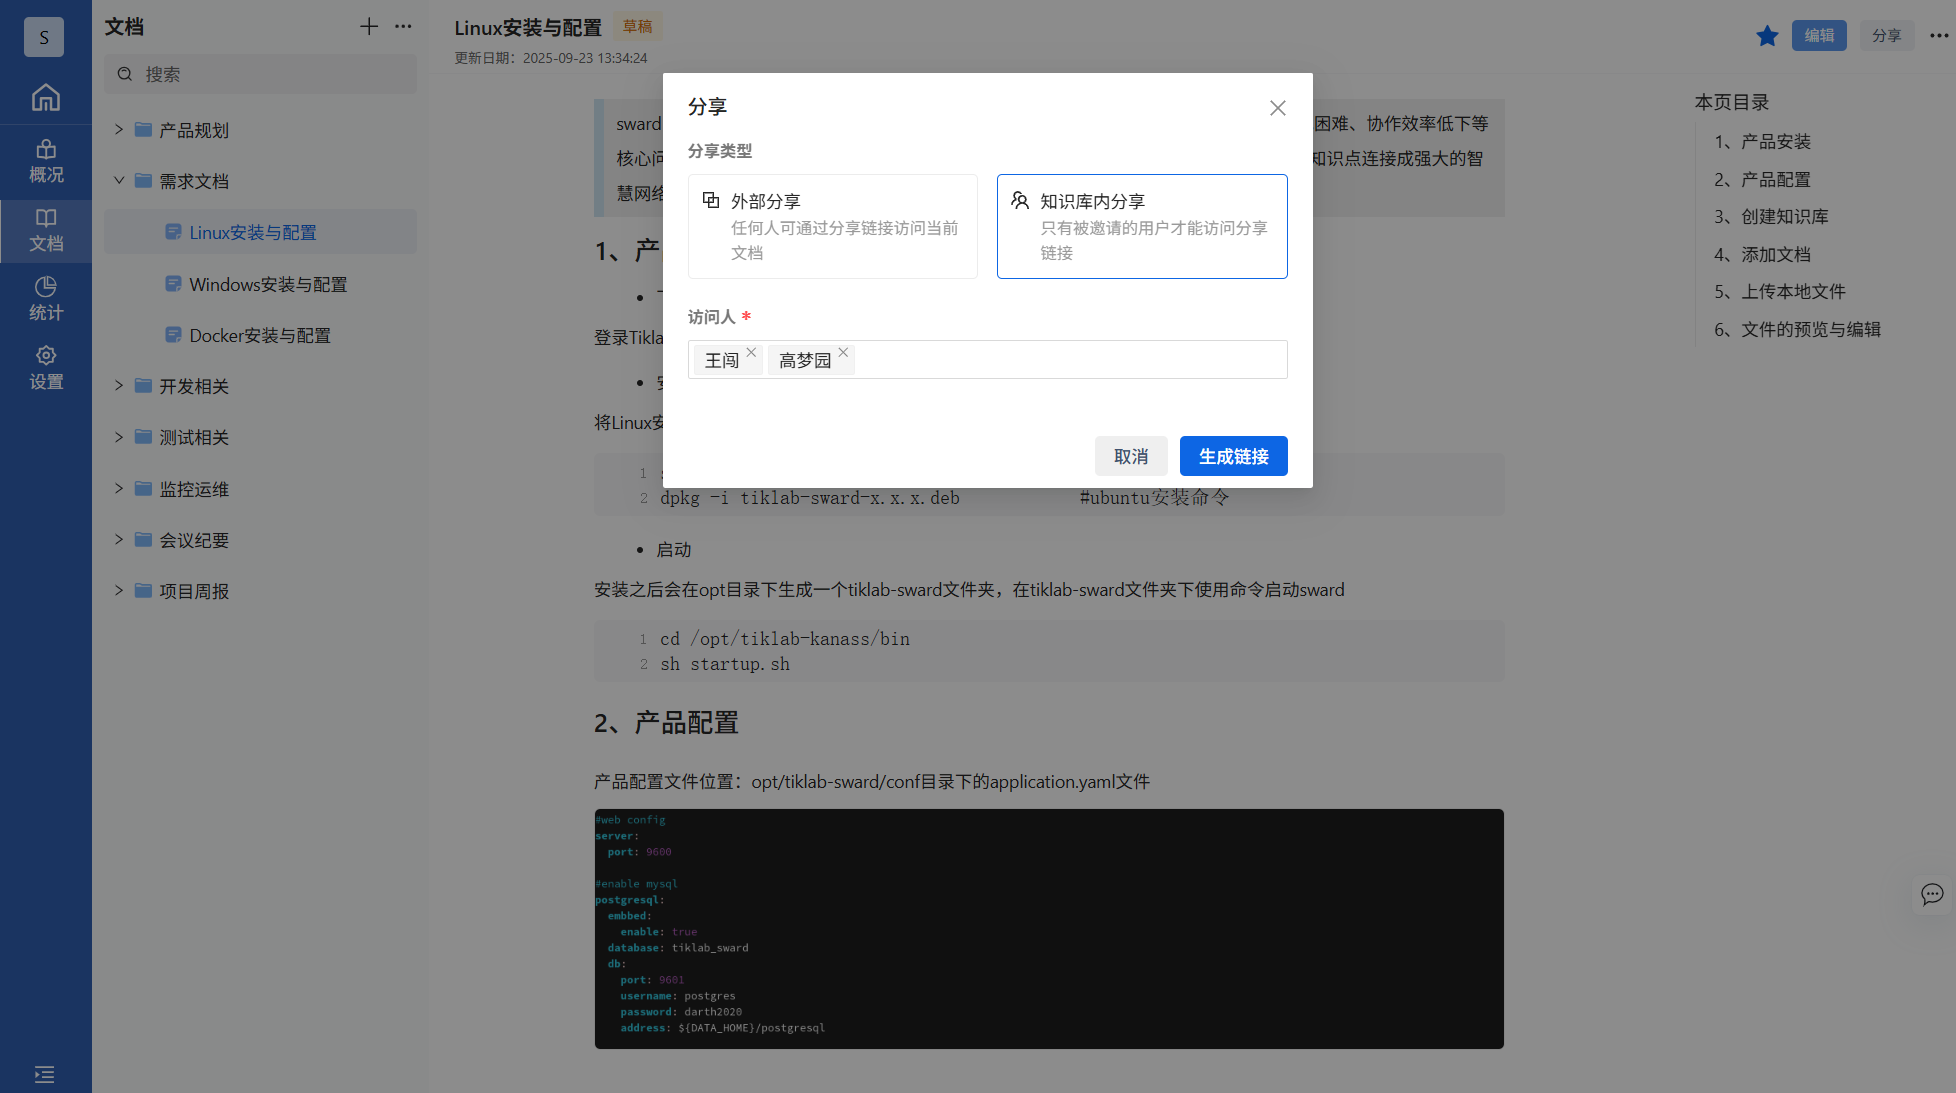This screenshot has width=1956, height=1093.
Task: Expand the 开发相关 folder
Action: (x=119, y=386)
